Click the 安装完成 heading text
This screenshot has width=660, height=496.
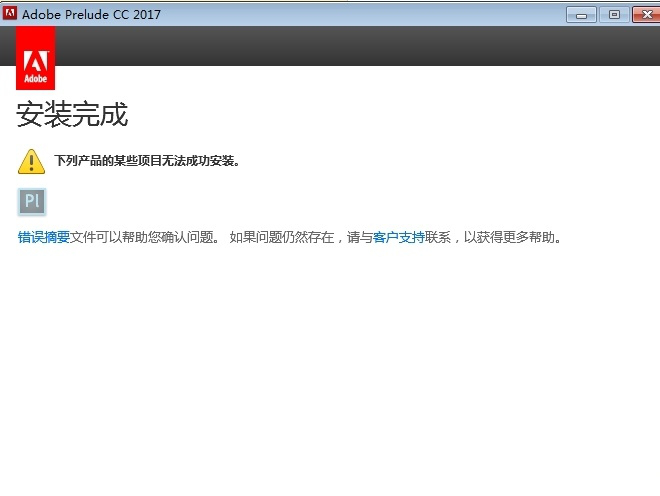pos(72,114)
